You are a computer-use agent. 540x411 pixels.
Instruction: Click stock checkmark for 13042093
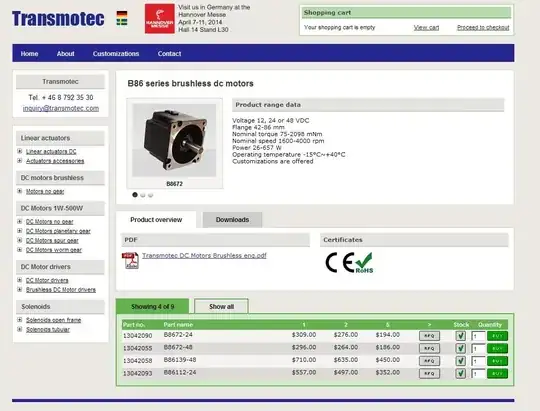(x=460, y=373)
